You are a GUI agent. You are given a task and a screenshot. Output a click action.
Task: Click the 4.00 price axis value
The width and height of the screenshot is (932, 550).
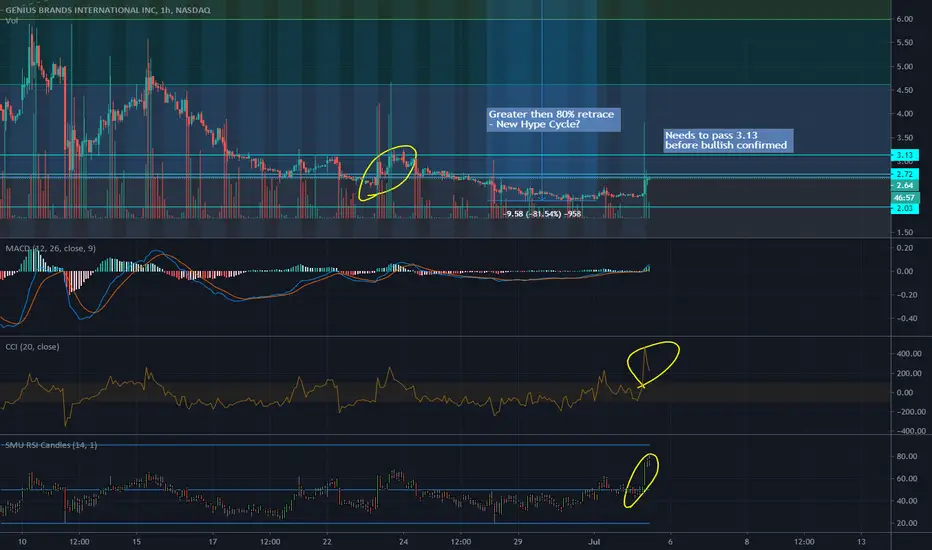[x=905, y=114]
